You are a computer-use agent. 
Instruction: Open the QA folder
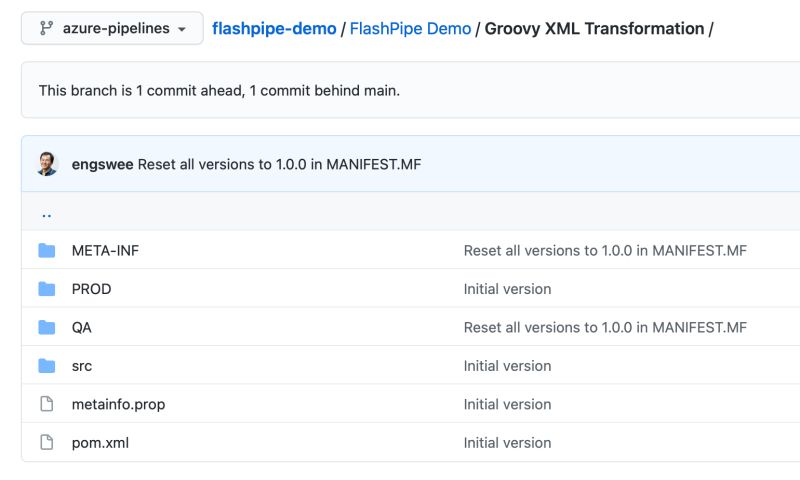click(x=82, y=327)
